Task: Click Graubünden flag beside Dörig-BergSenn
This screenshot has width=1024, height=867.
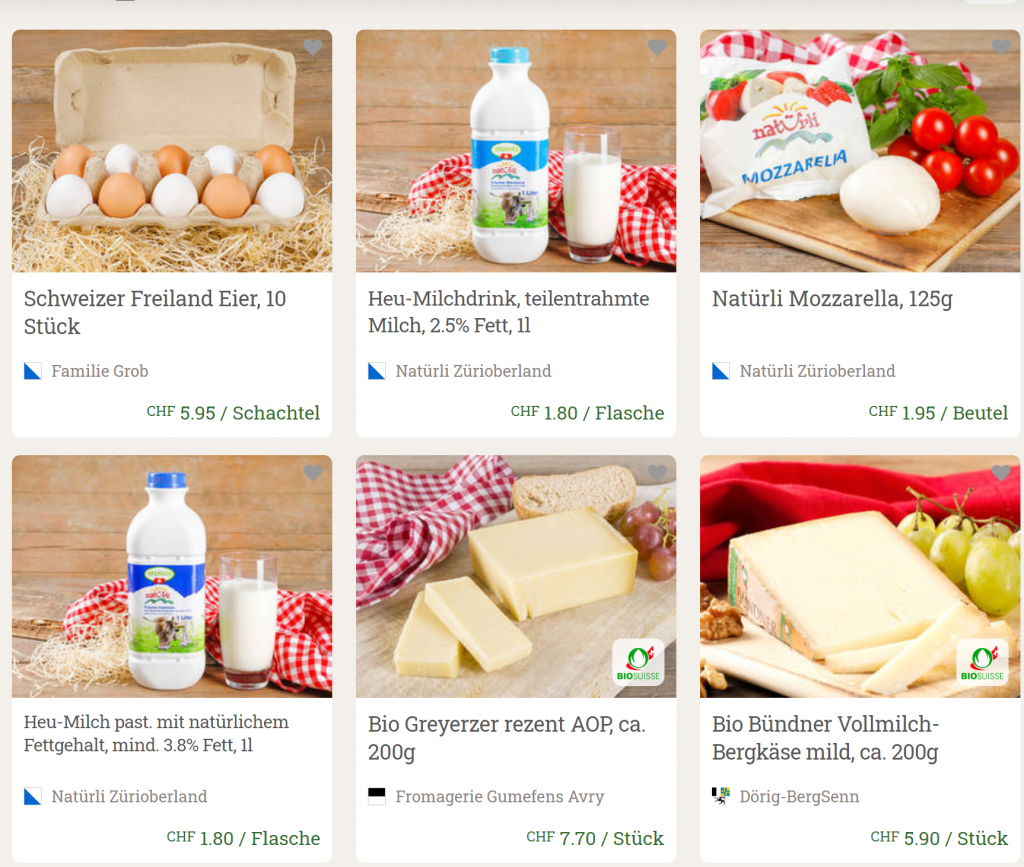Action: click(720, 796)
